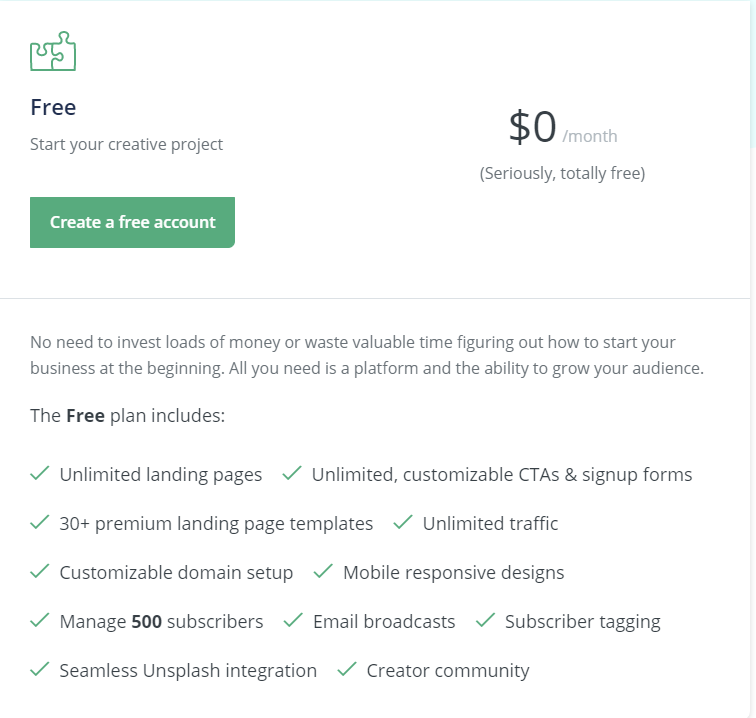756x718 pixels.
Task: Click checkmark beside Unlimited traffic
Action: pyautogui.click(x=403, y=523)
